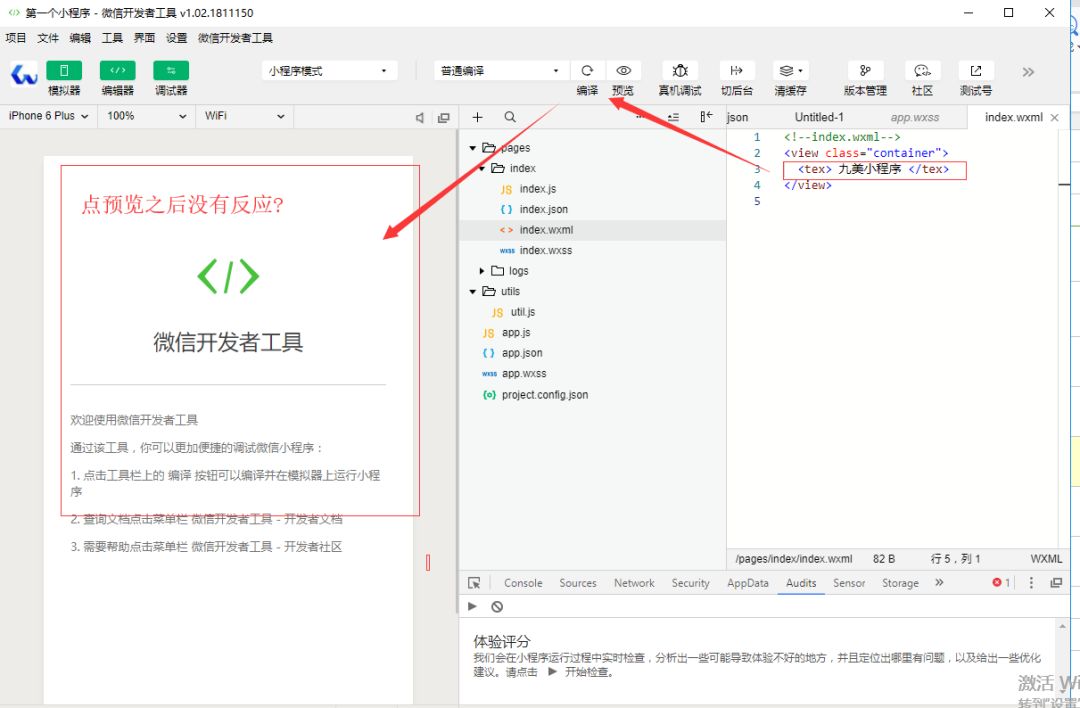This screenshot has height=708, width=1080.
Task: Open the community (社区) icon
Action: pyautogui.click(x=922, y=70)
